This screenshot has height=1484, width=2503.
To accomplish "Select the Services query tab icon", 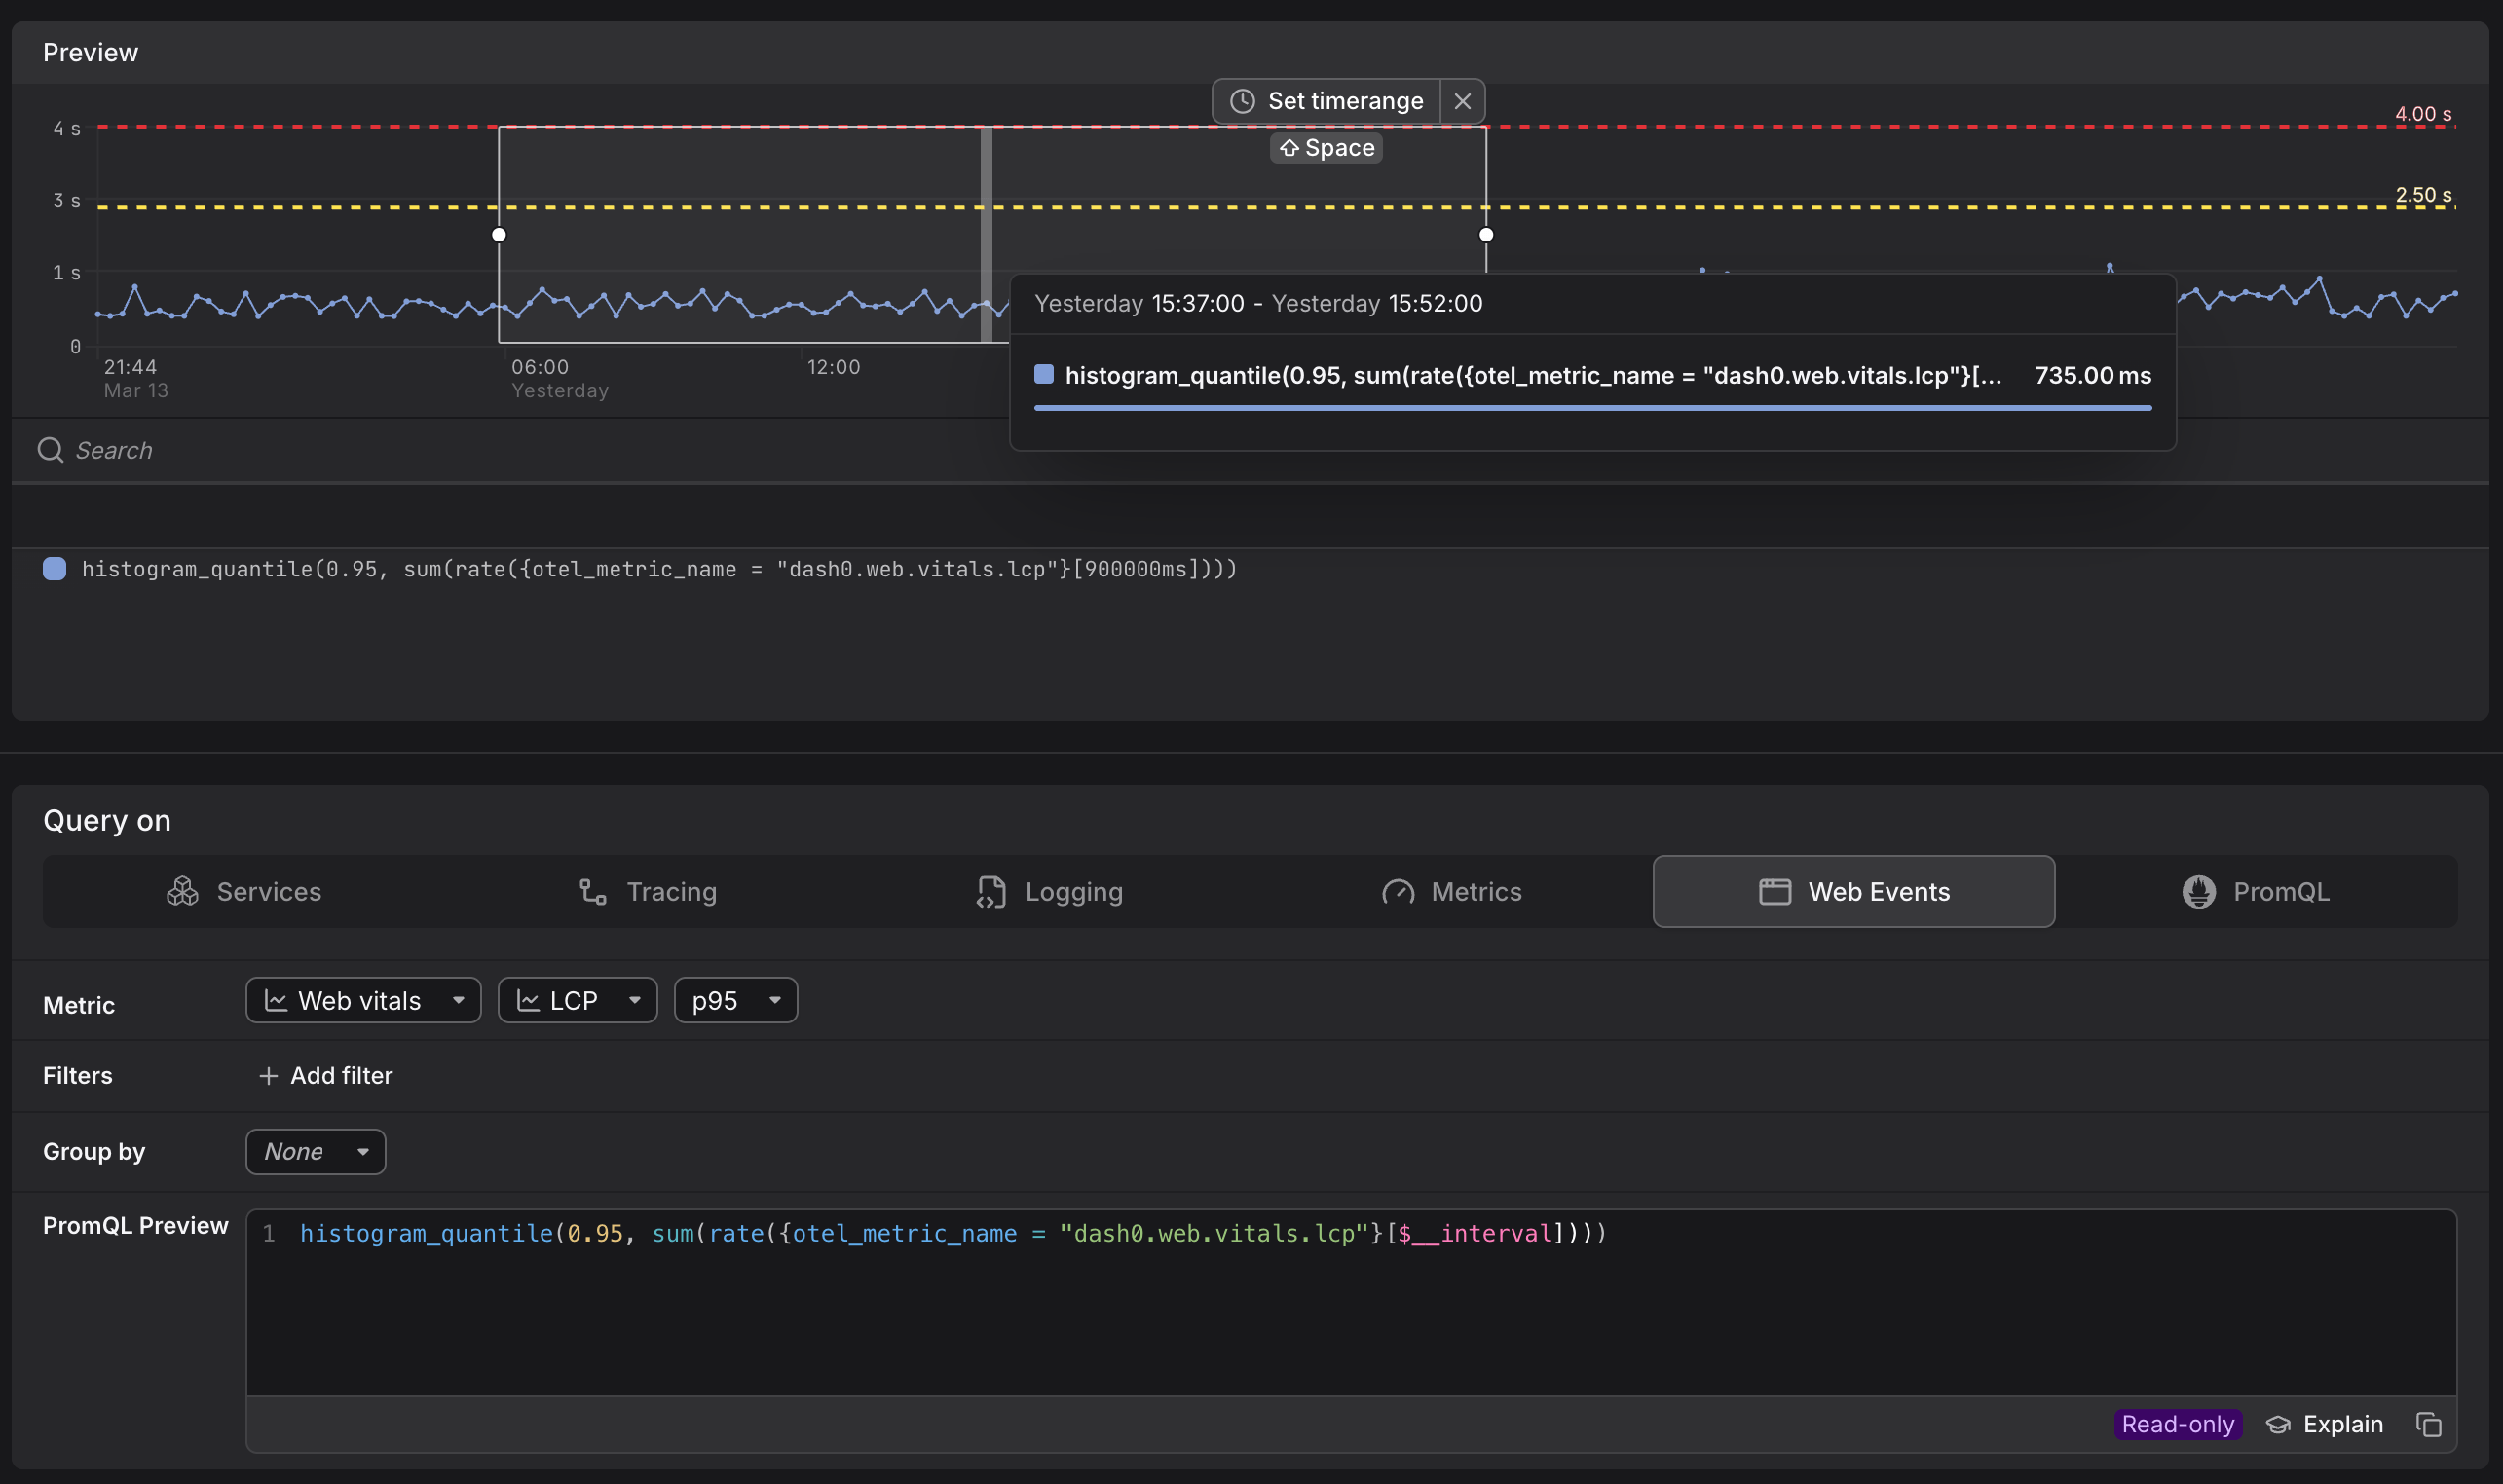I will [183, 891].
